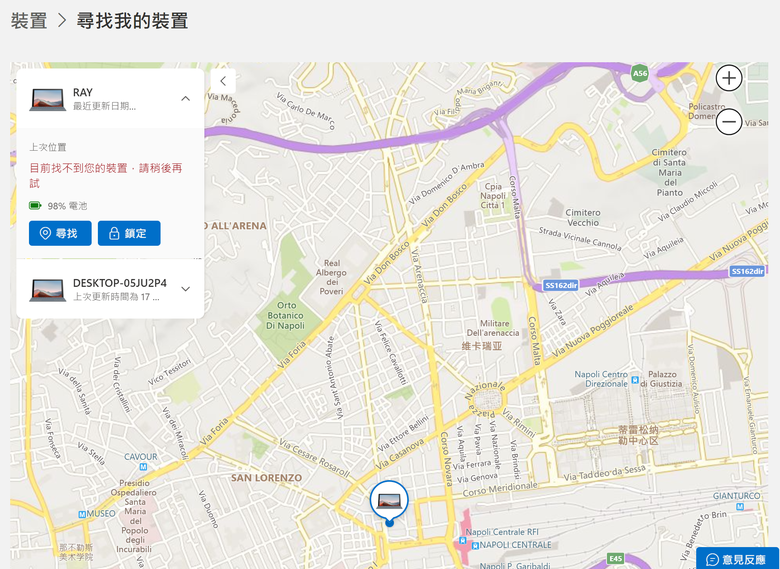The image size is (780, 569).
Task: Collapse the device panel with left arrow
Action: coord(223,81)
